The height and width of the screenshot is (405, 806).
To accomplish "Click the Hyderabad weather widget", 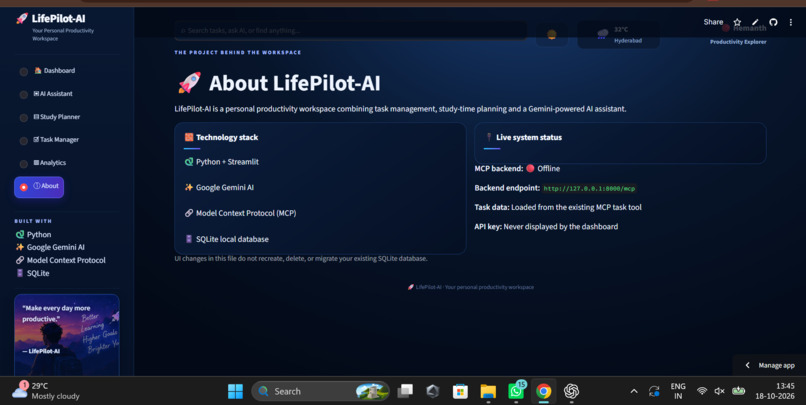I will 619,35.
